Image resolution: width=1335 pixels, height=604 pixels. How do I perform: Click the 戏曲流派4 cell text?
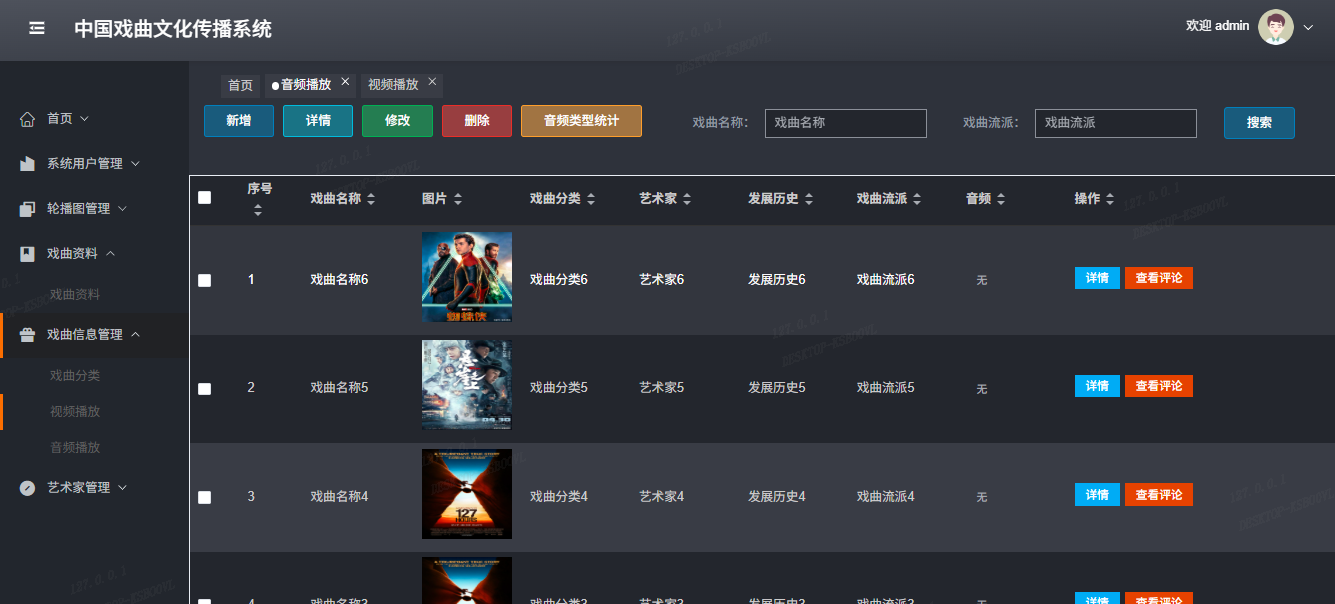(886, 497)
